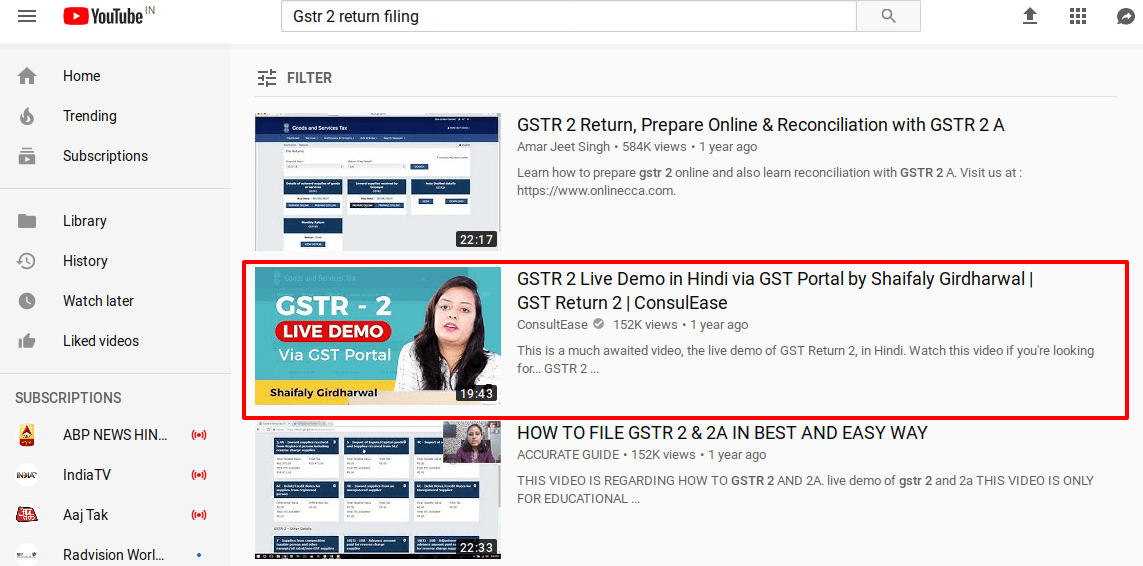Open the YouTube apps grid icon

[x=1077, y=16]
